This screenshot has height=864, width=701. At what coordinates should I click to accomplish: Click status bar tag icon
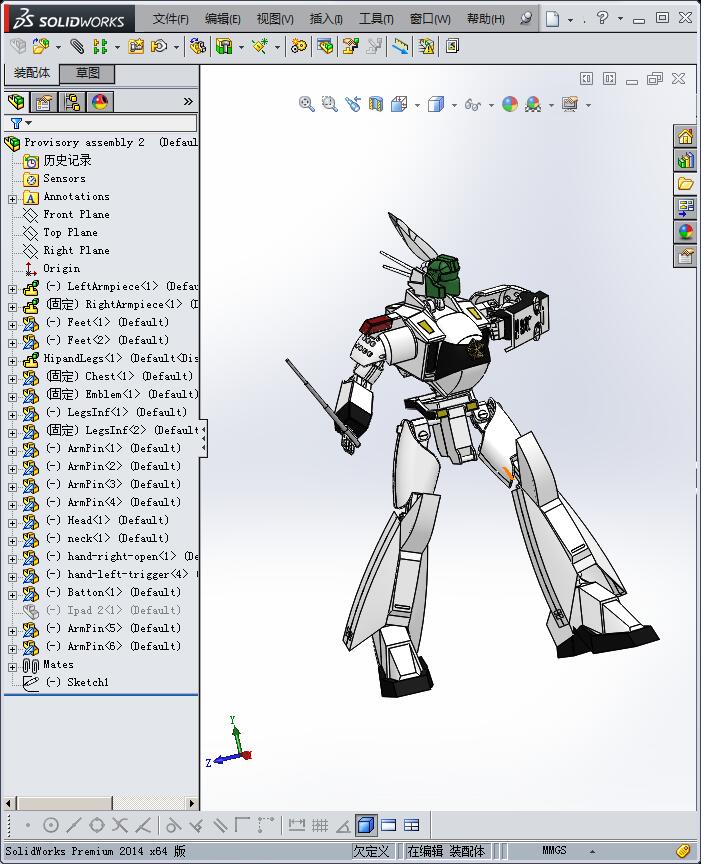683,851
